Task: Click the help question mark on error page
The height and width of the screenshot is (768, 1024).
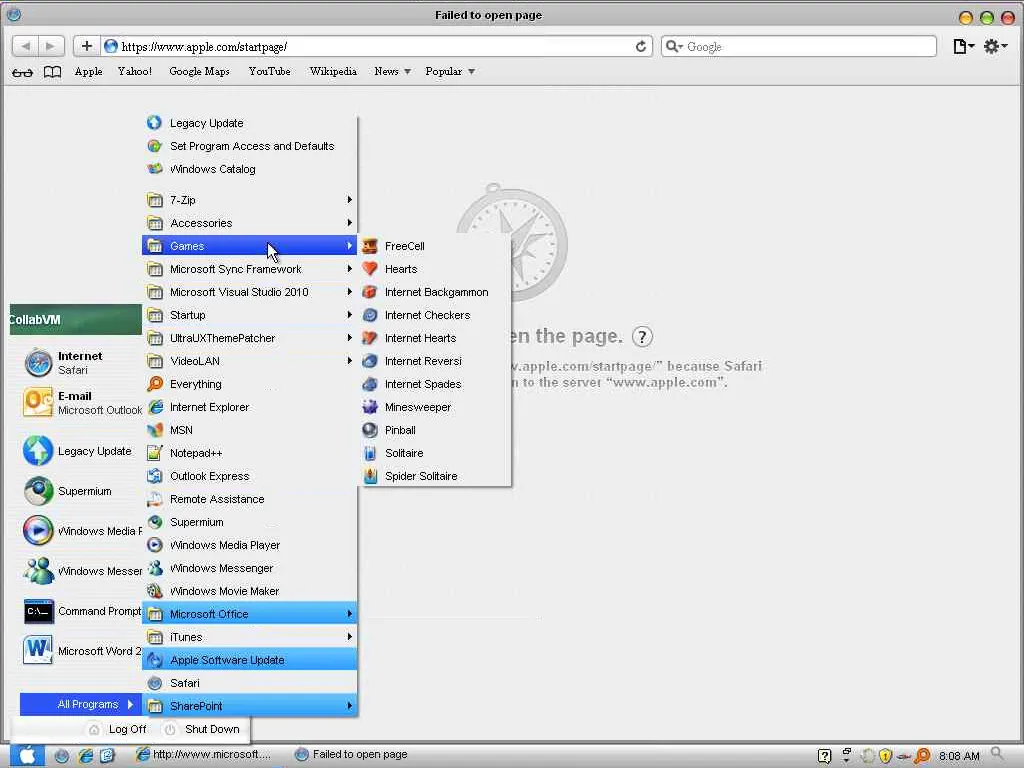Action: click(643, 337)
